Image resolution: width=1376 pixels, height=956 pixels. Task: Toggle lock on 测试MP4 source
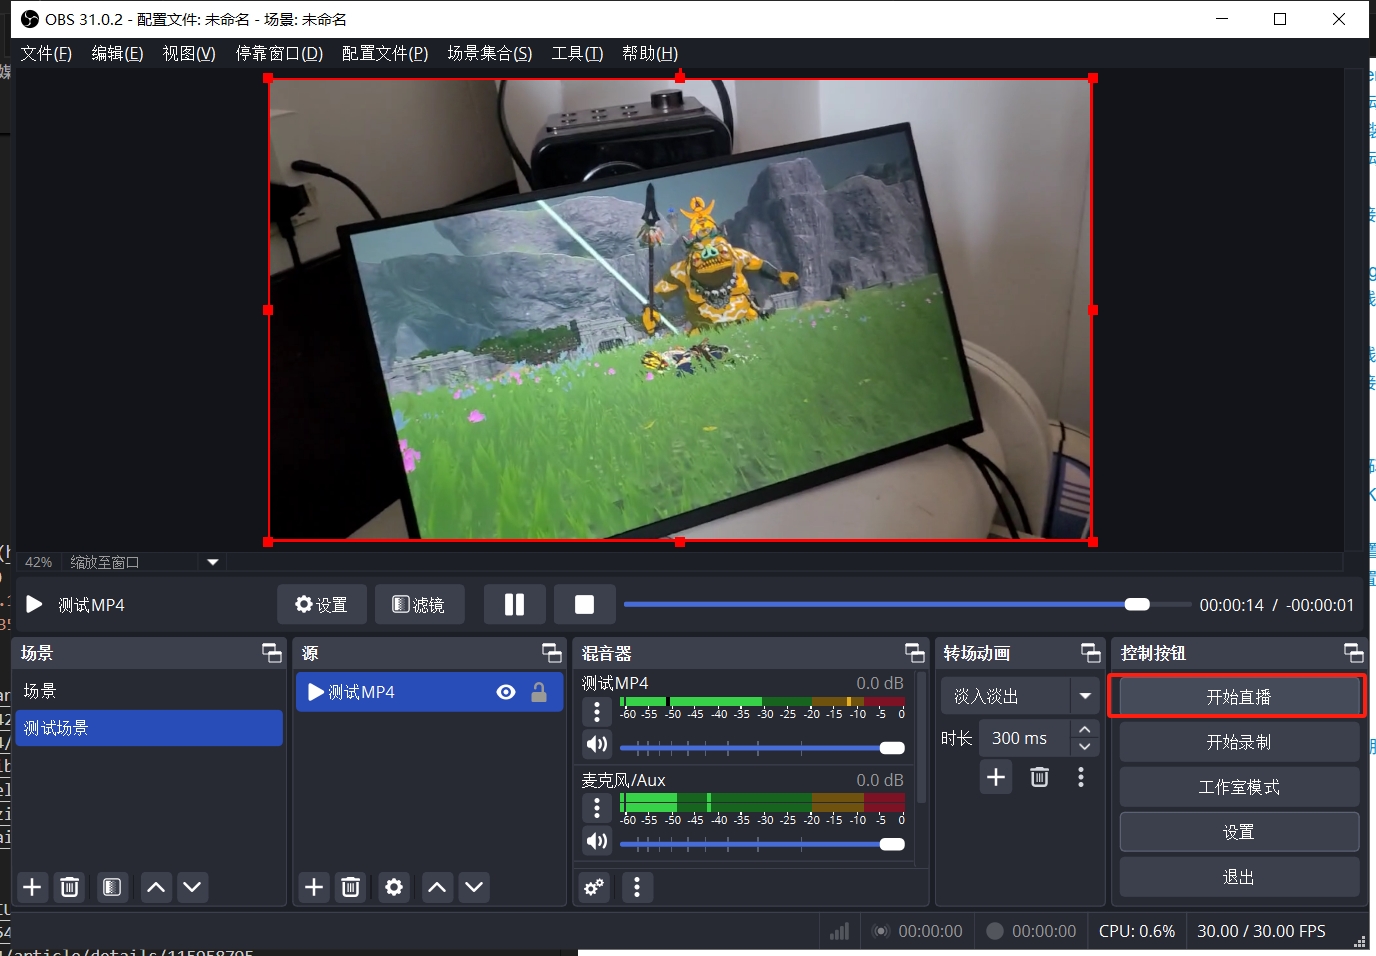click(539, 692)
